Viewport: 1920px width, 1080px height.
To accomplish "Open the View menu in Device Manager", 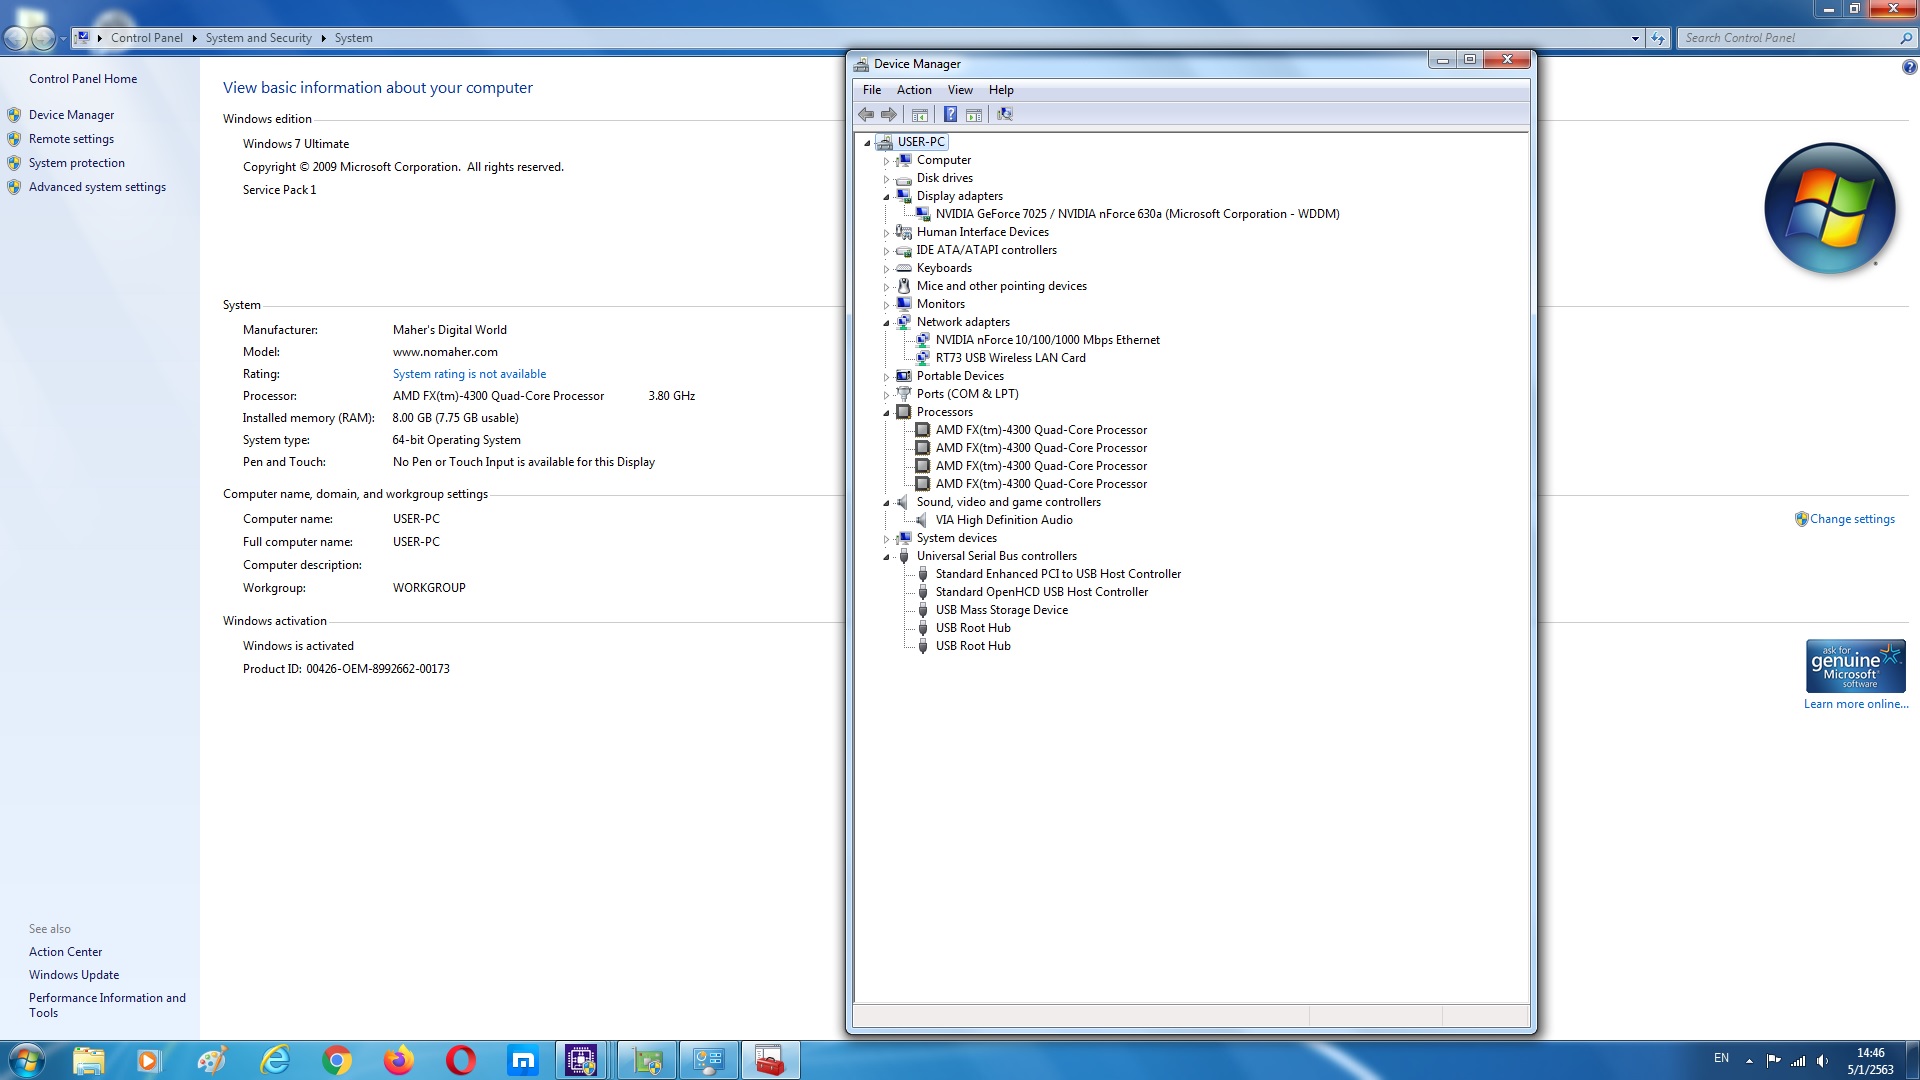I will point(960,90).
